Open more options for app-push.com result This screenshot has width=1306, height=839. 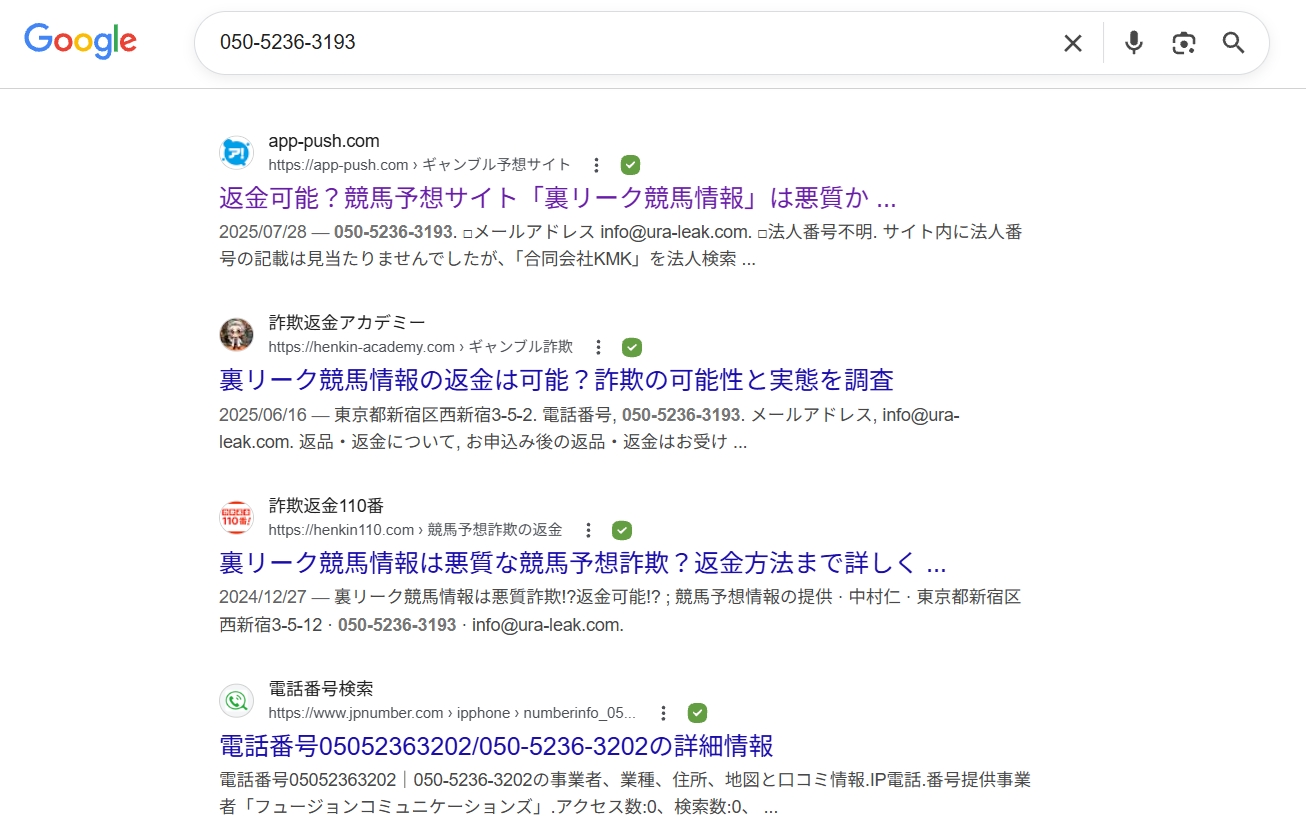coord(596,165)
